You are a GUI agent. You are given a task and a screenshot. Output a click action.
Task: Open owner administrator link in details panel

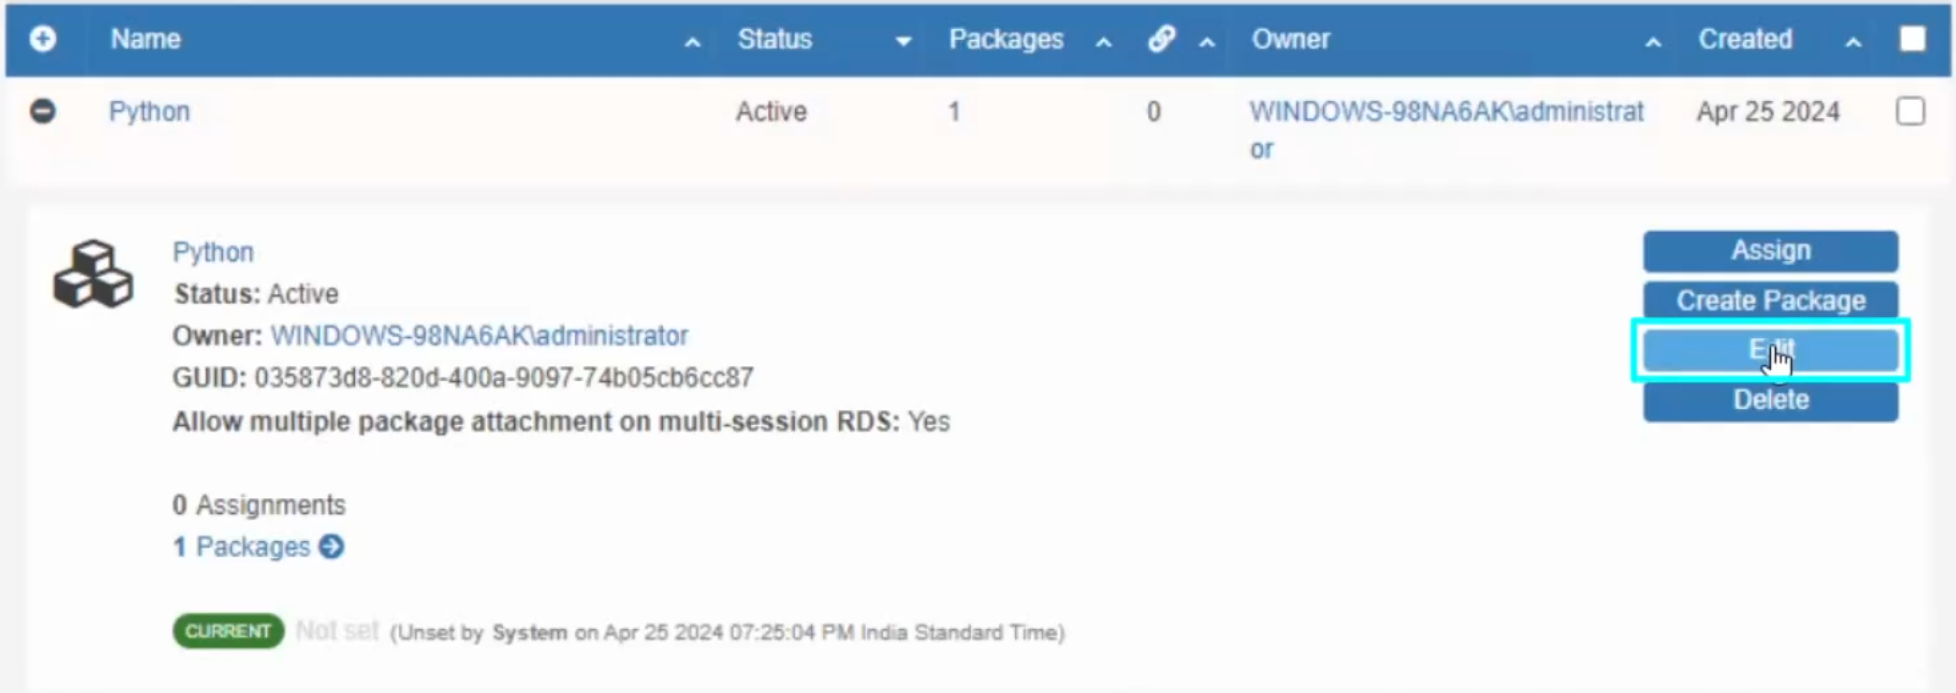(x=479, y=336)
